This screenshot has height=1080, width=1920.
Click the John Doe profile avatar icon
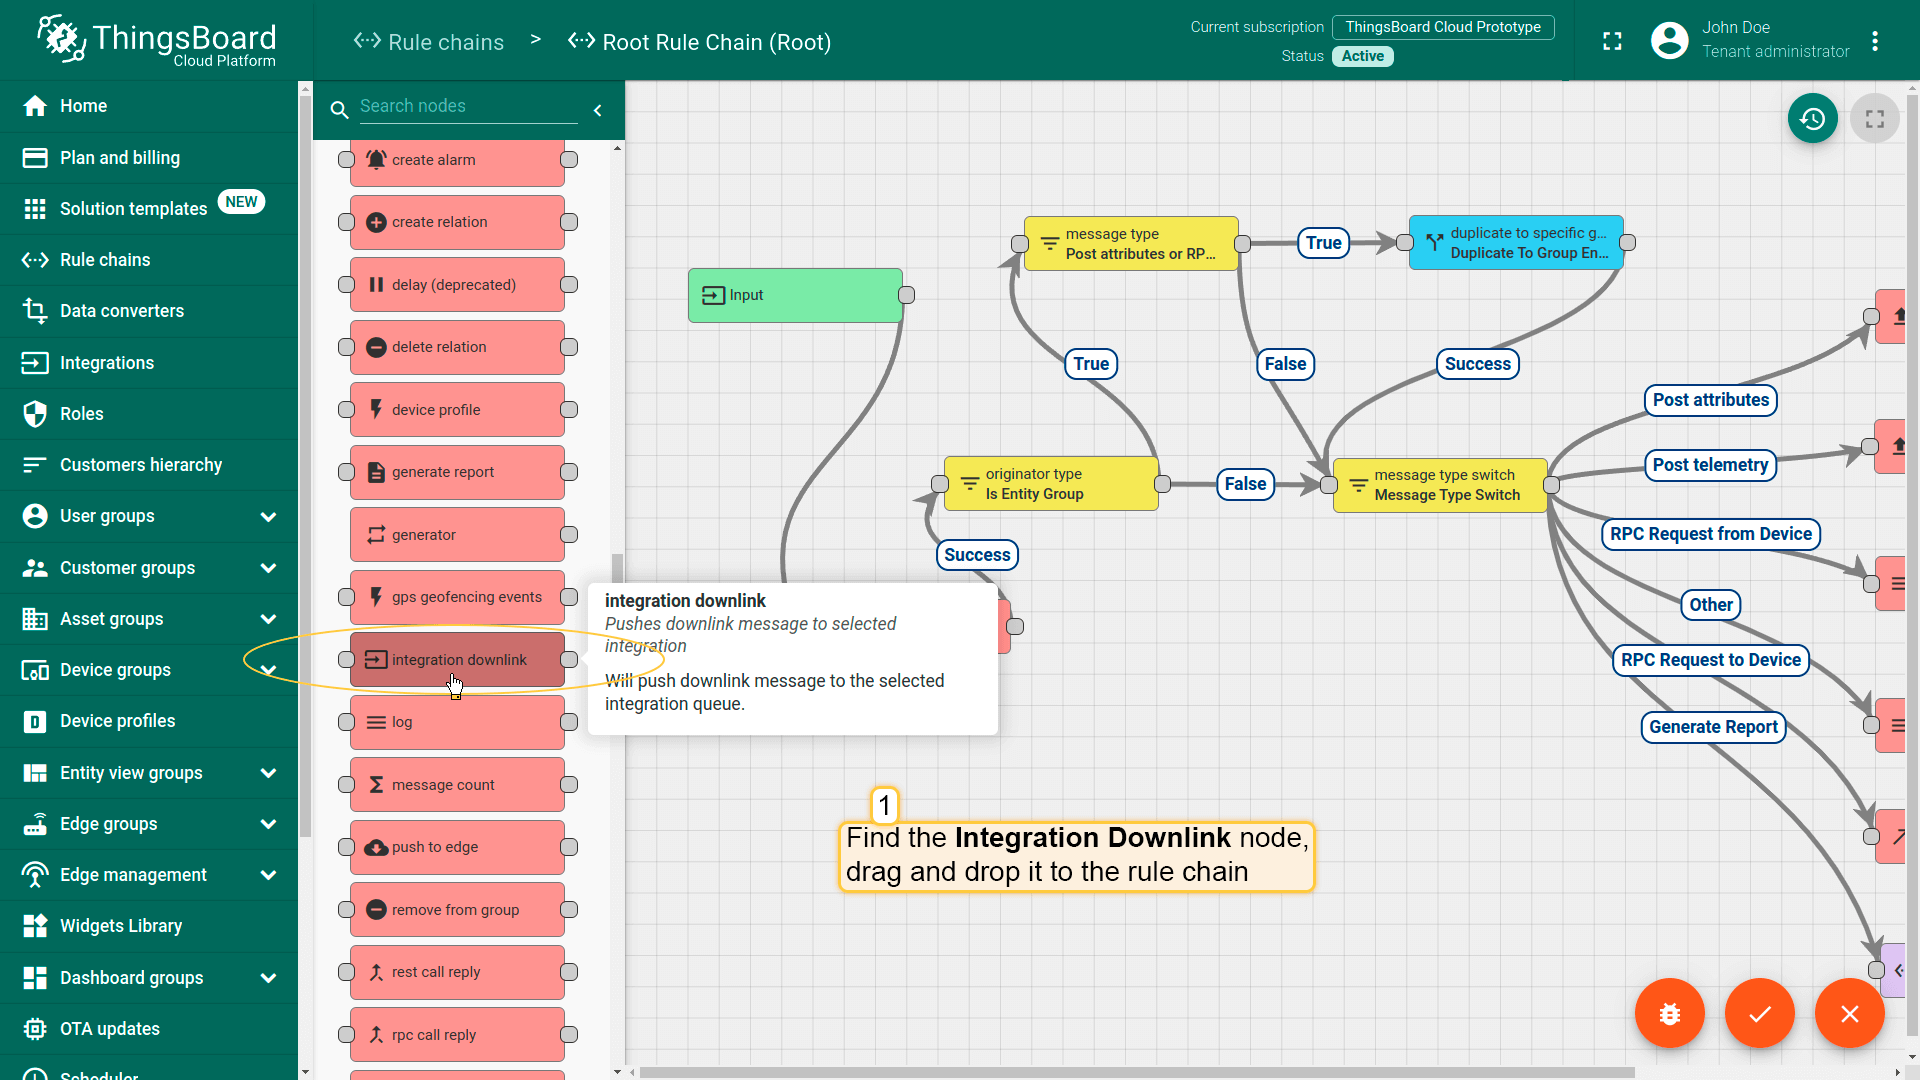point(1669,41)
